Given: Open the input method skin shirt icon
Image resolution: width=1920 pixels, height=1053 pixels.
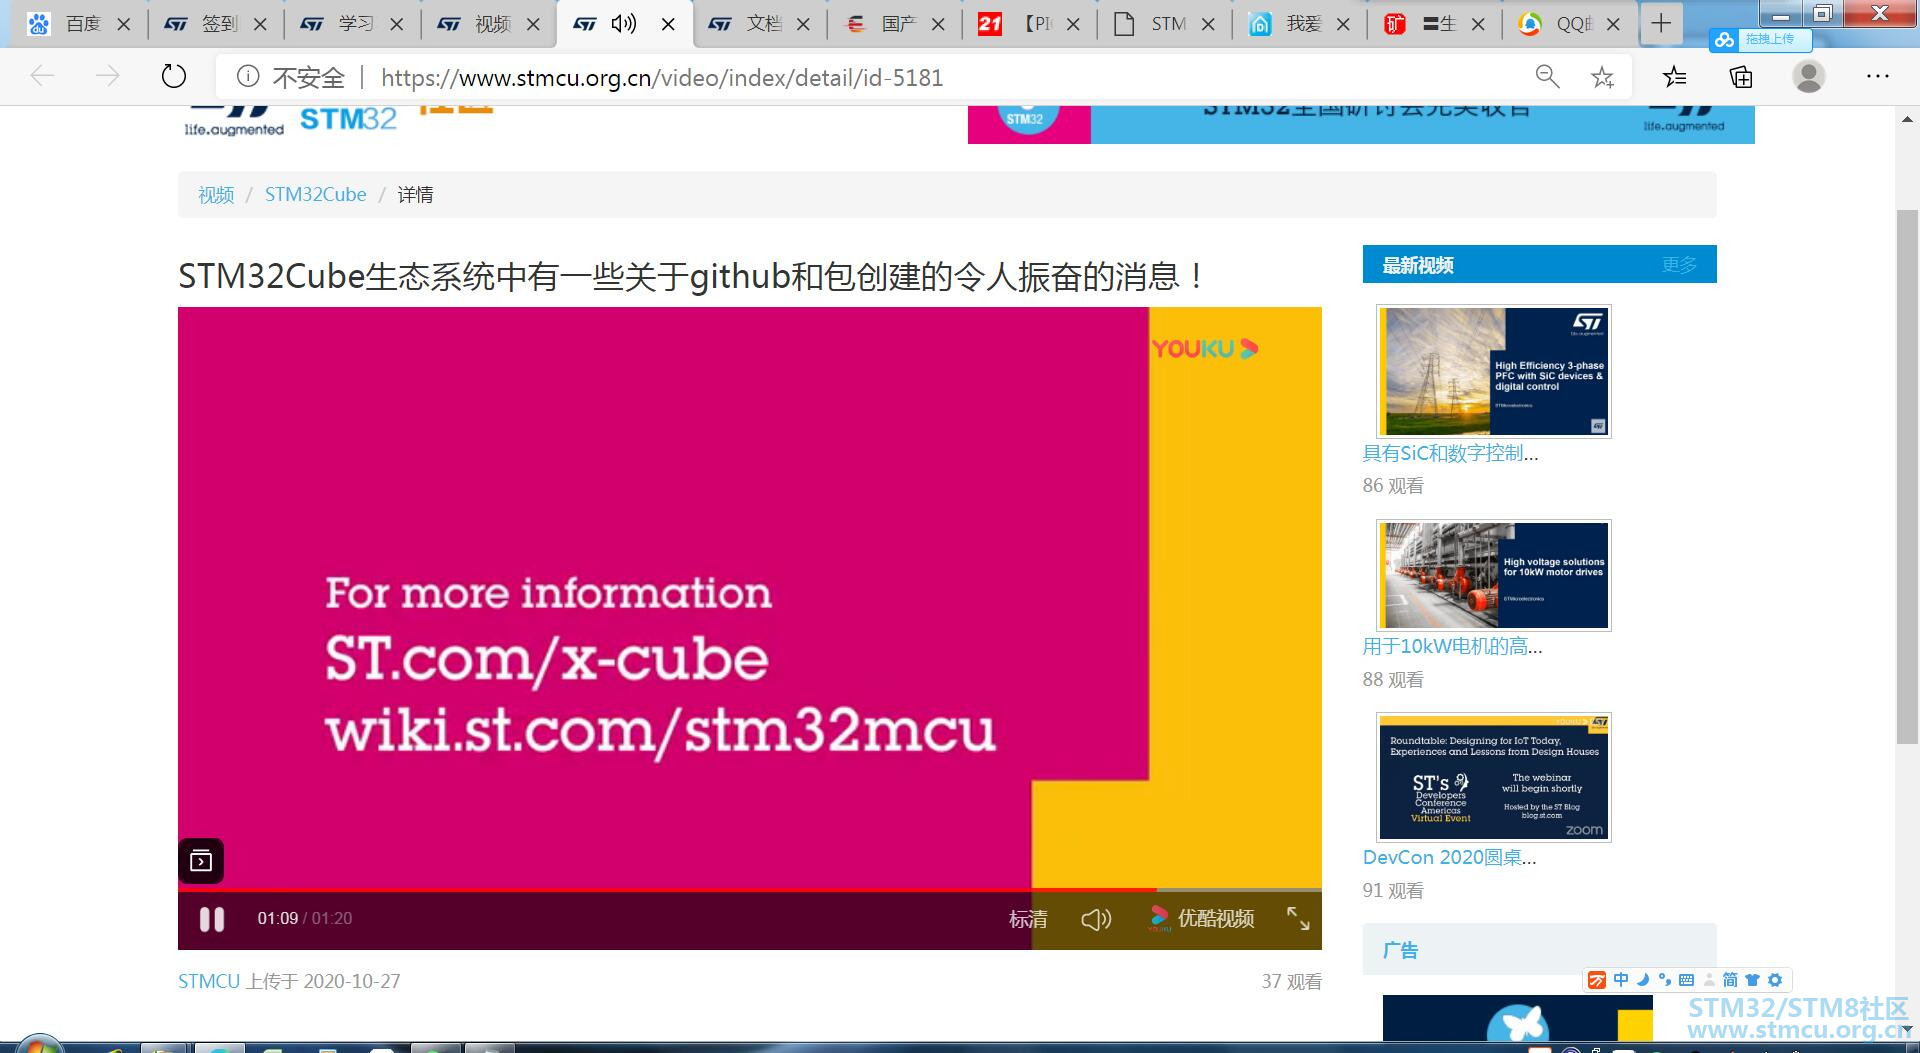Looking at the screenshot, I should coord(1752,980).
